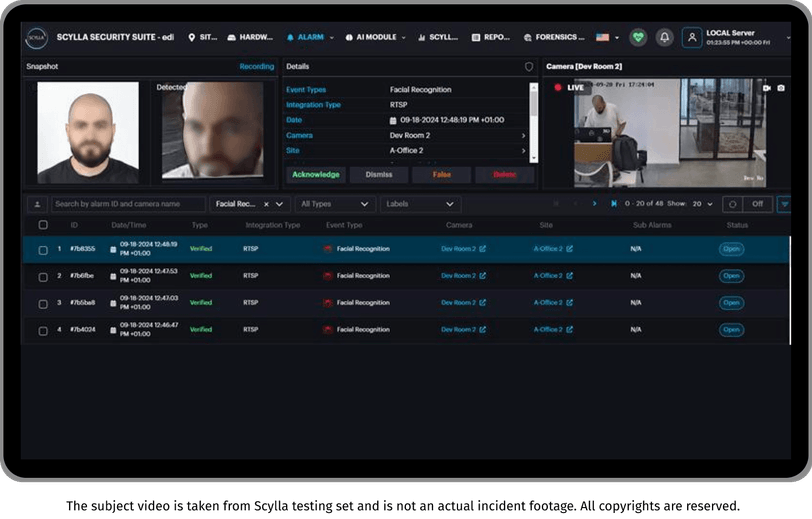The width and height of the screenshot is (812, 519).
Task: Go to next page of alarms
Action: tap(594, 204)
